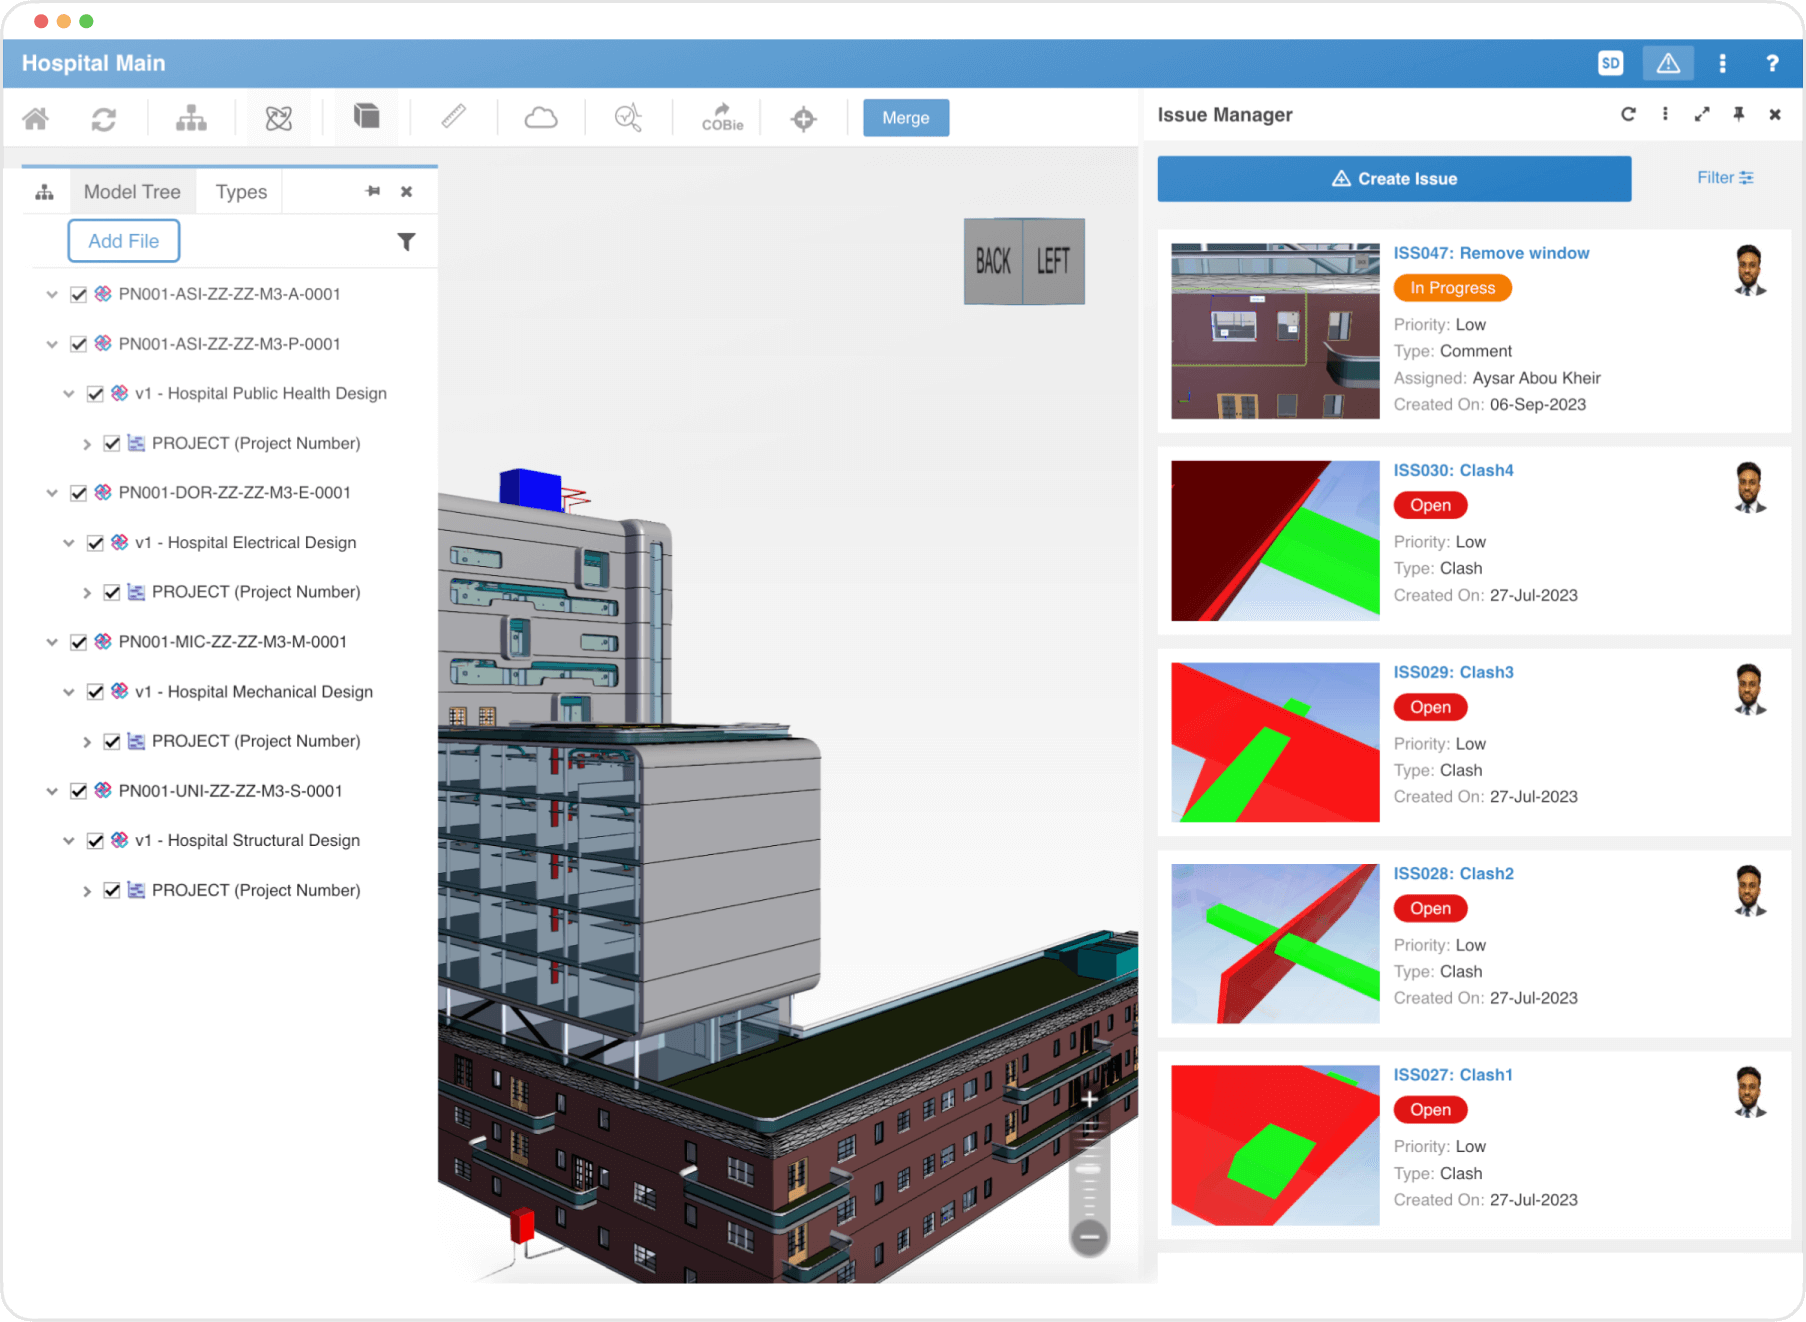Click the BACK face of view cube
This screenshot has width=1806, height=1322.
pos(993,262)
